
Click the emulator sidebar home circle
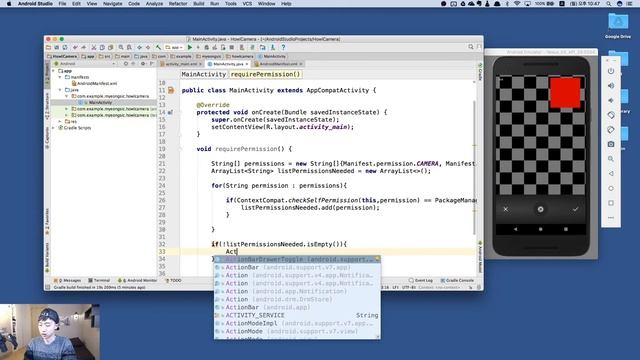(611, 188)
